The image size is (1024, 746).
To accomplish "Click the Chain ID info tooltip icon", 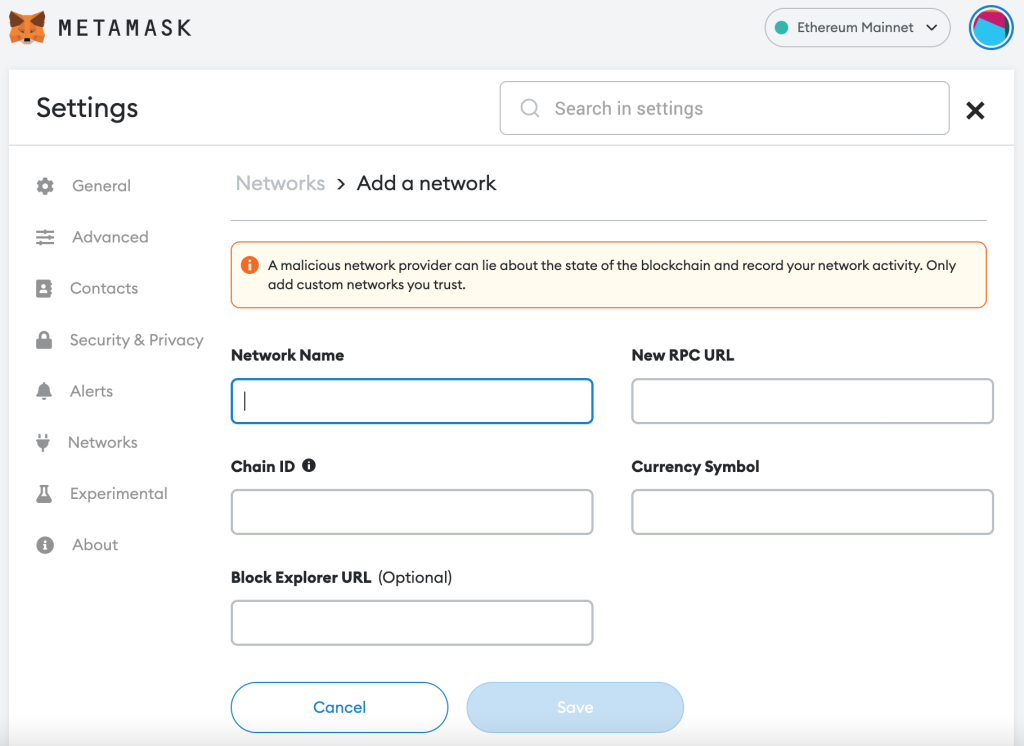I will pos(309,465).
